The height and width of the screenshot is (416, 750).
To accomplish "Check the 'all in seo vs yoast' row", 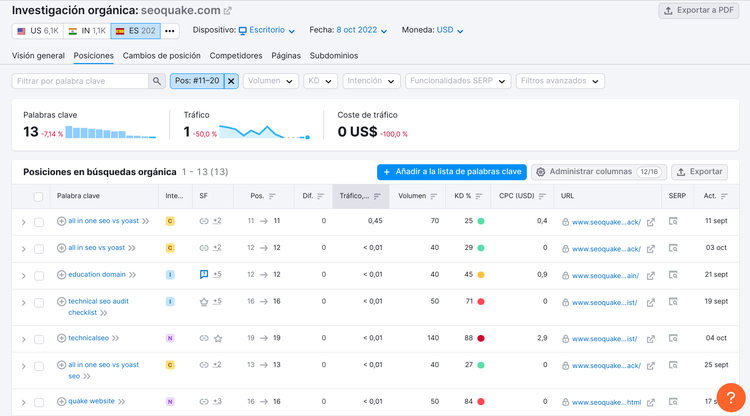I will pos(39,249).
